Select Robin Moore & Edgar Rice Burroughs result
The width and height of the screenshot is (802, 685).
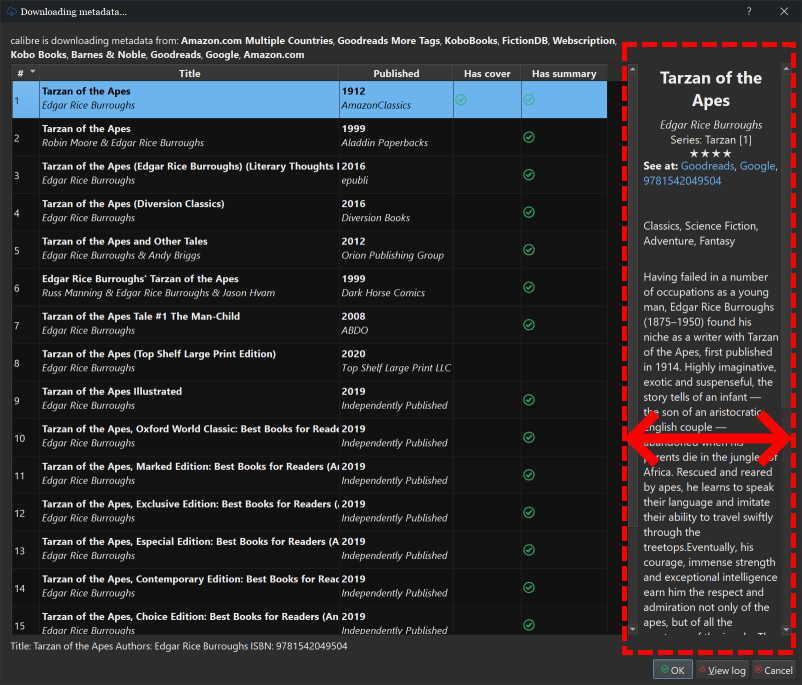309,137
